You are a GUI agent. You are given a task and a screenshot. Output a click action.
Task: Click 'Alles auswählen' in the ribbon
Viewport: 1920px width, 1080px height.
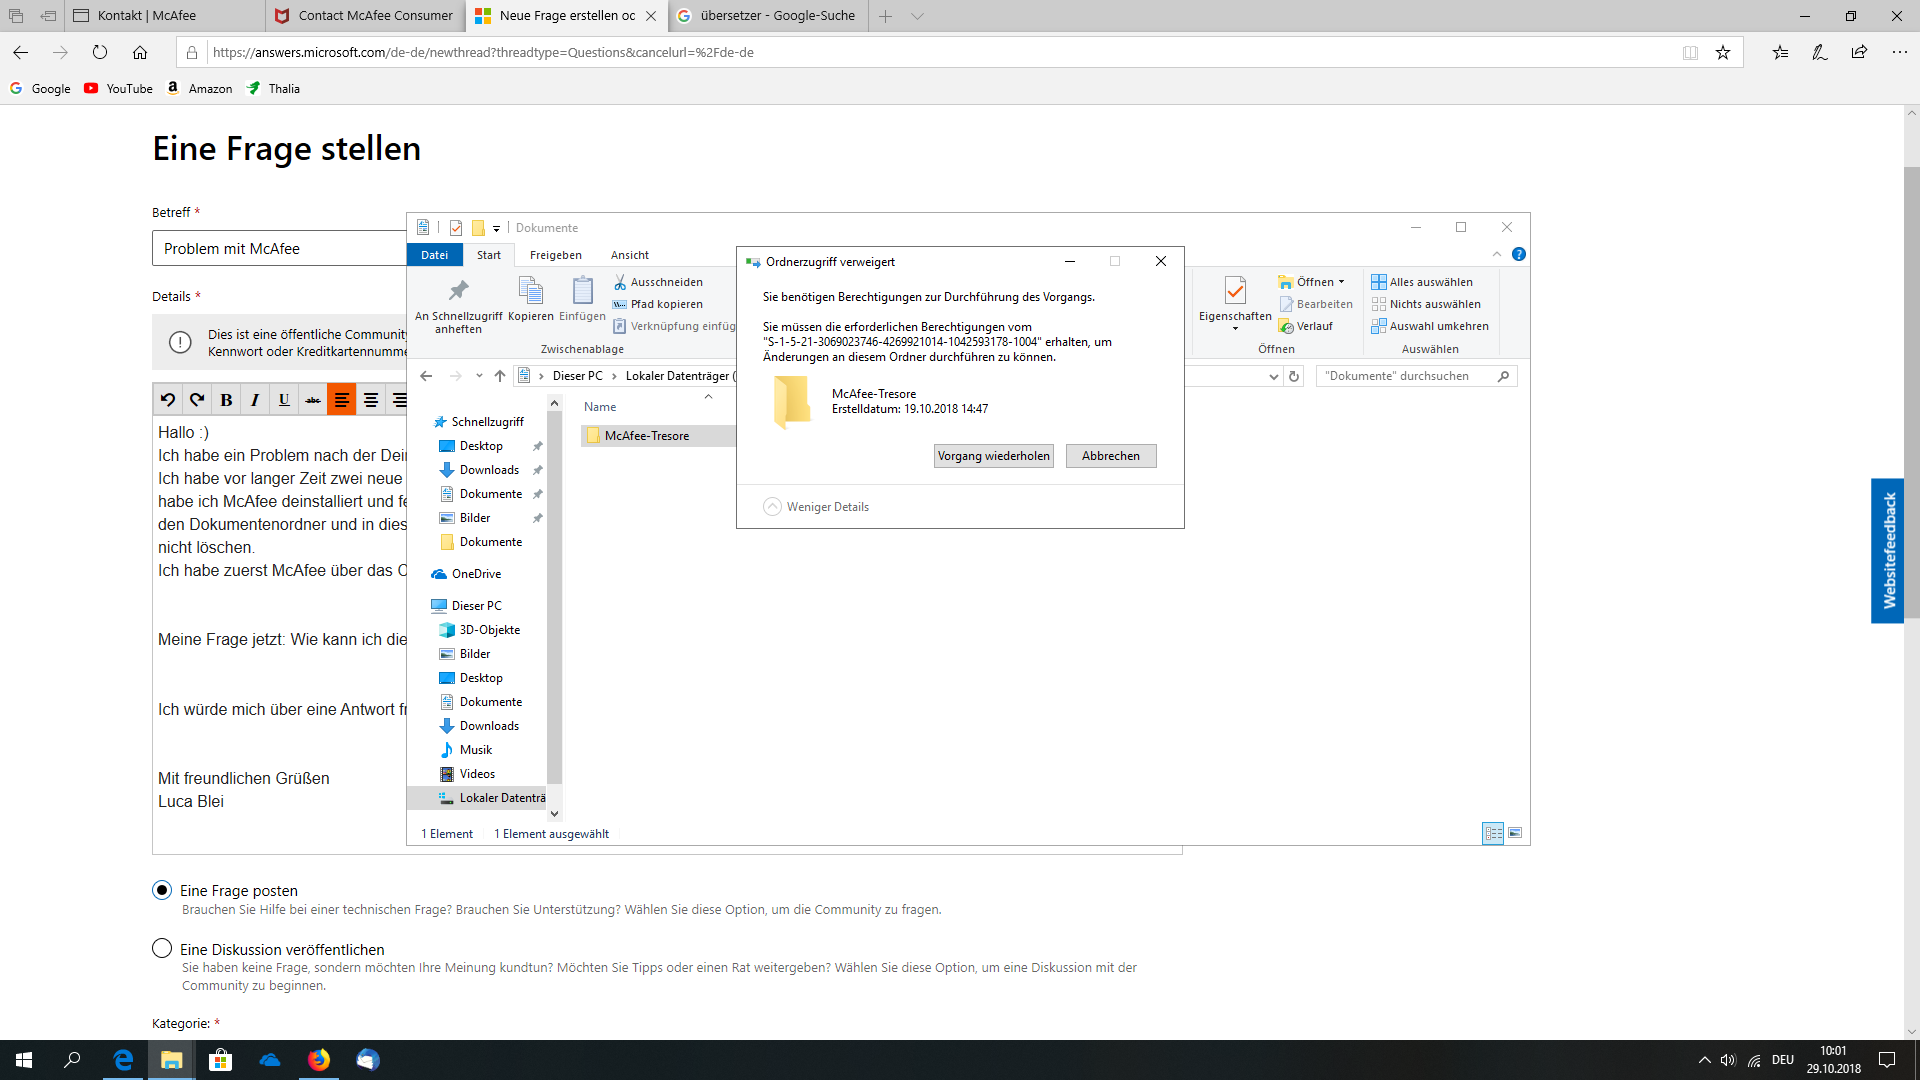(x=1422, y=282)
